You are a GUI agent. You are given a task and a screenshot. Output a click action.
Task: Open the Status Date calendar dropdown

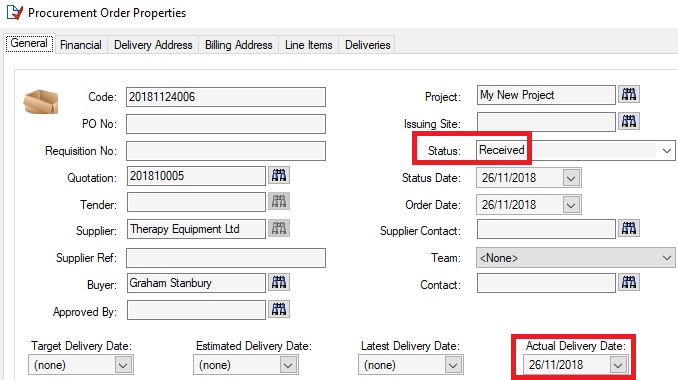(571, 178)
